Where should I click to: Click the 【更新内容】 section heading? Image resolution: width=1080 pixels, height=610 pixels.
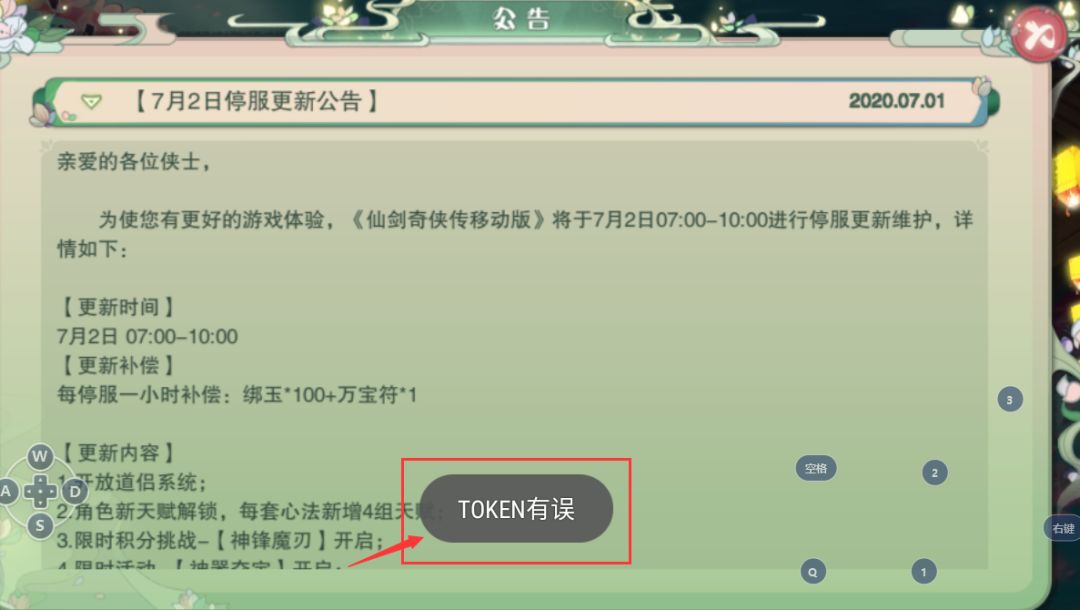tap(118, 453)
